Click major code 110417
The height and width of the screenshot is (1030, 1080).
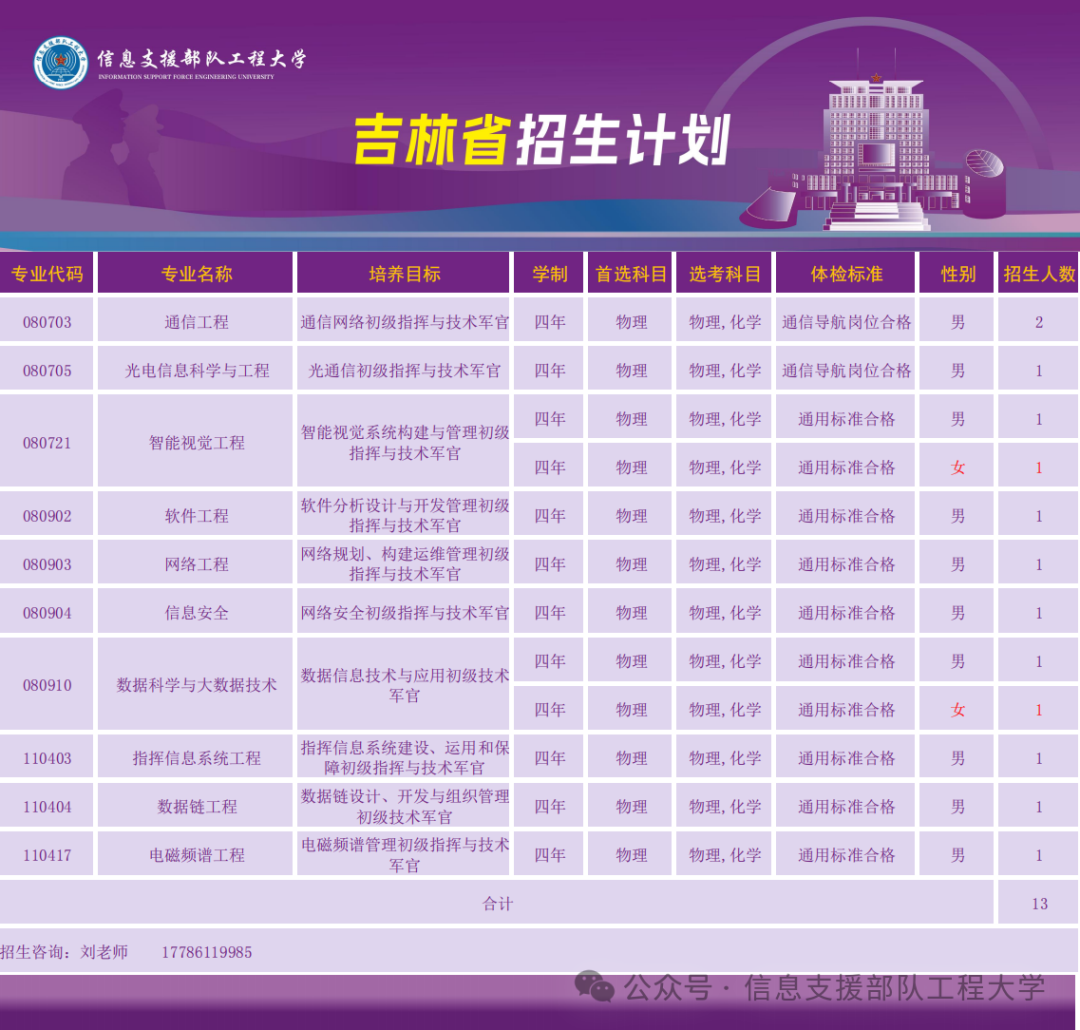click(47, 855)
